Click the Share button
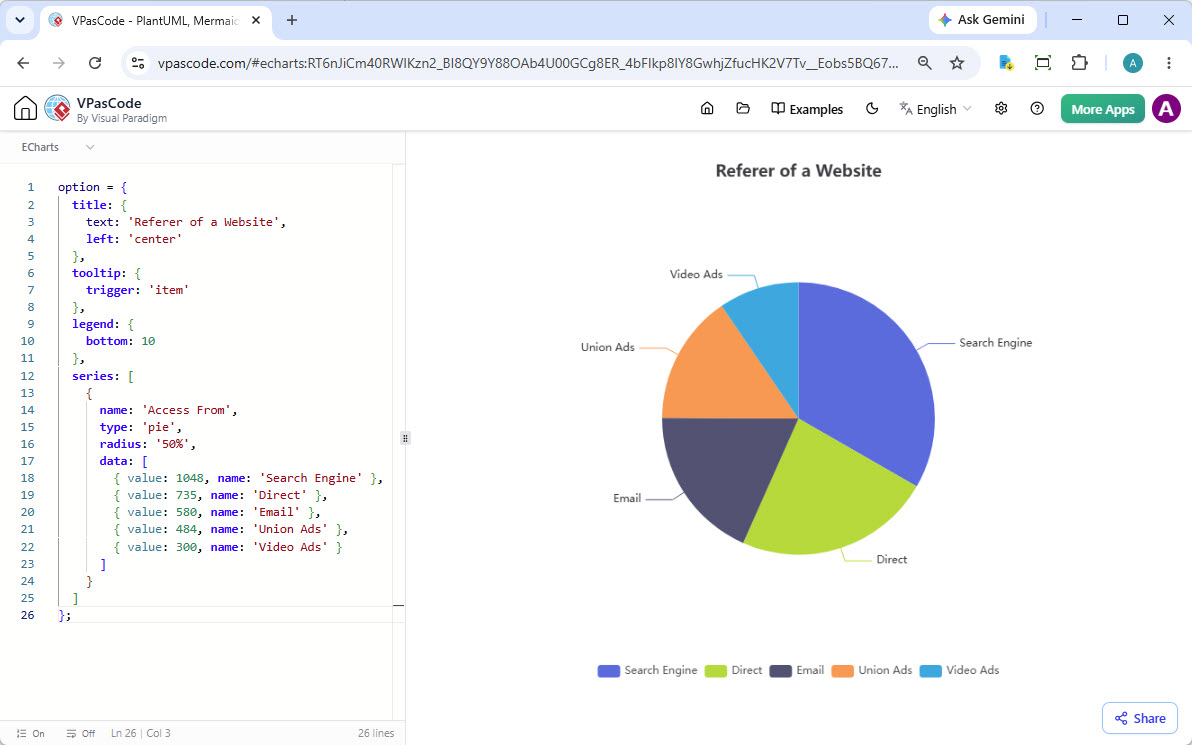The width and height of the screenshot is (1192, 745). click(1140, 718)
